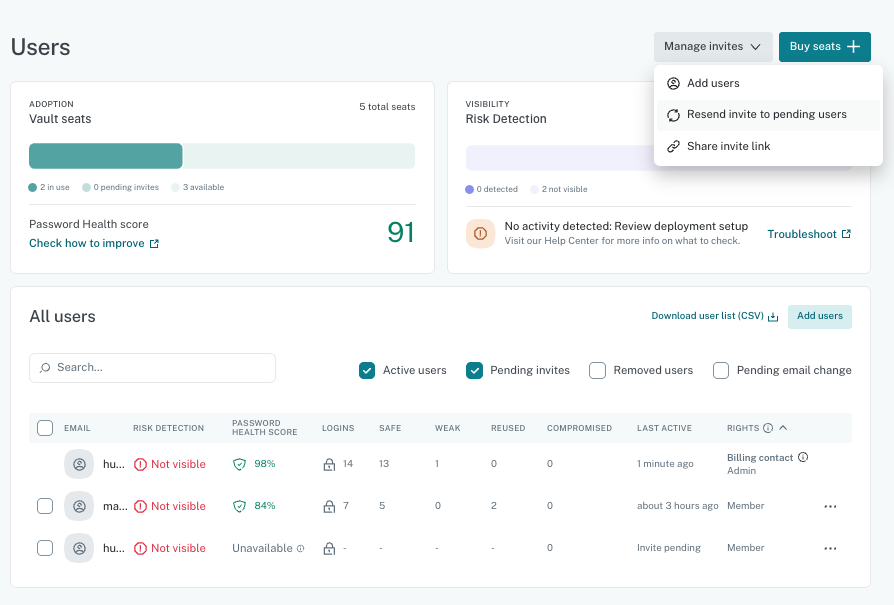Toggle the RIGHTS column sort arrow
Viewport: 894px width, 605px height.
(x=783, y=428)
